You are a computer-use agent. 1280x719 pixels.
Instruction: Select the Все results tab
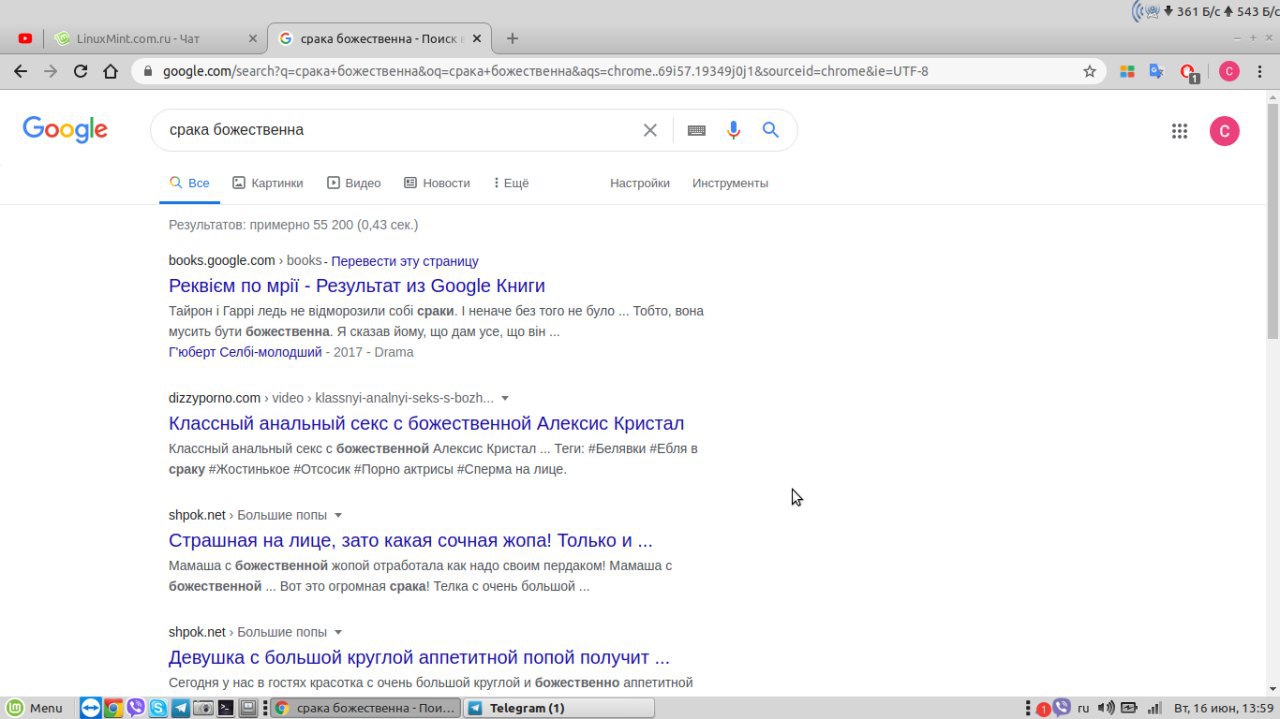point(189,183)
